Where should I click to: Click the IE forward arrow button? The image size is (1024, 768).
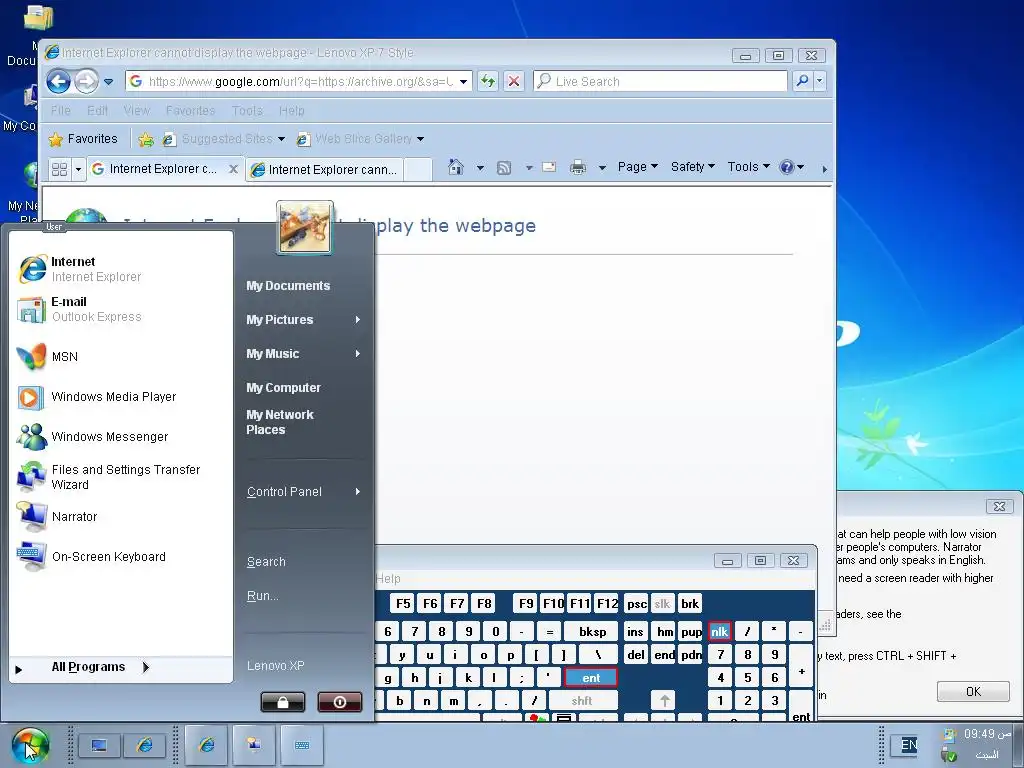click(86, 82)
